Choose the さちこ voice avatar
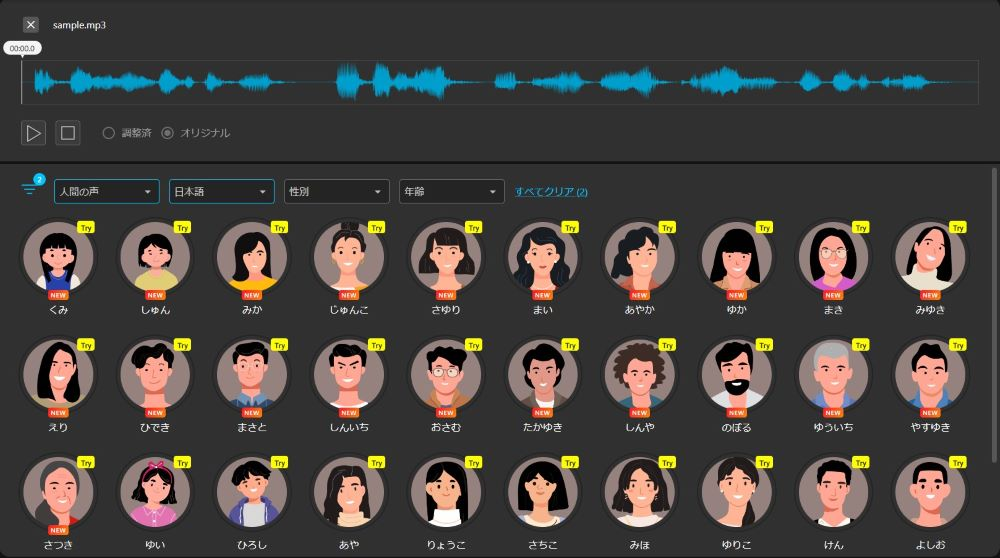This screenshot has height=558, width=1000. tap(543, 491)
